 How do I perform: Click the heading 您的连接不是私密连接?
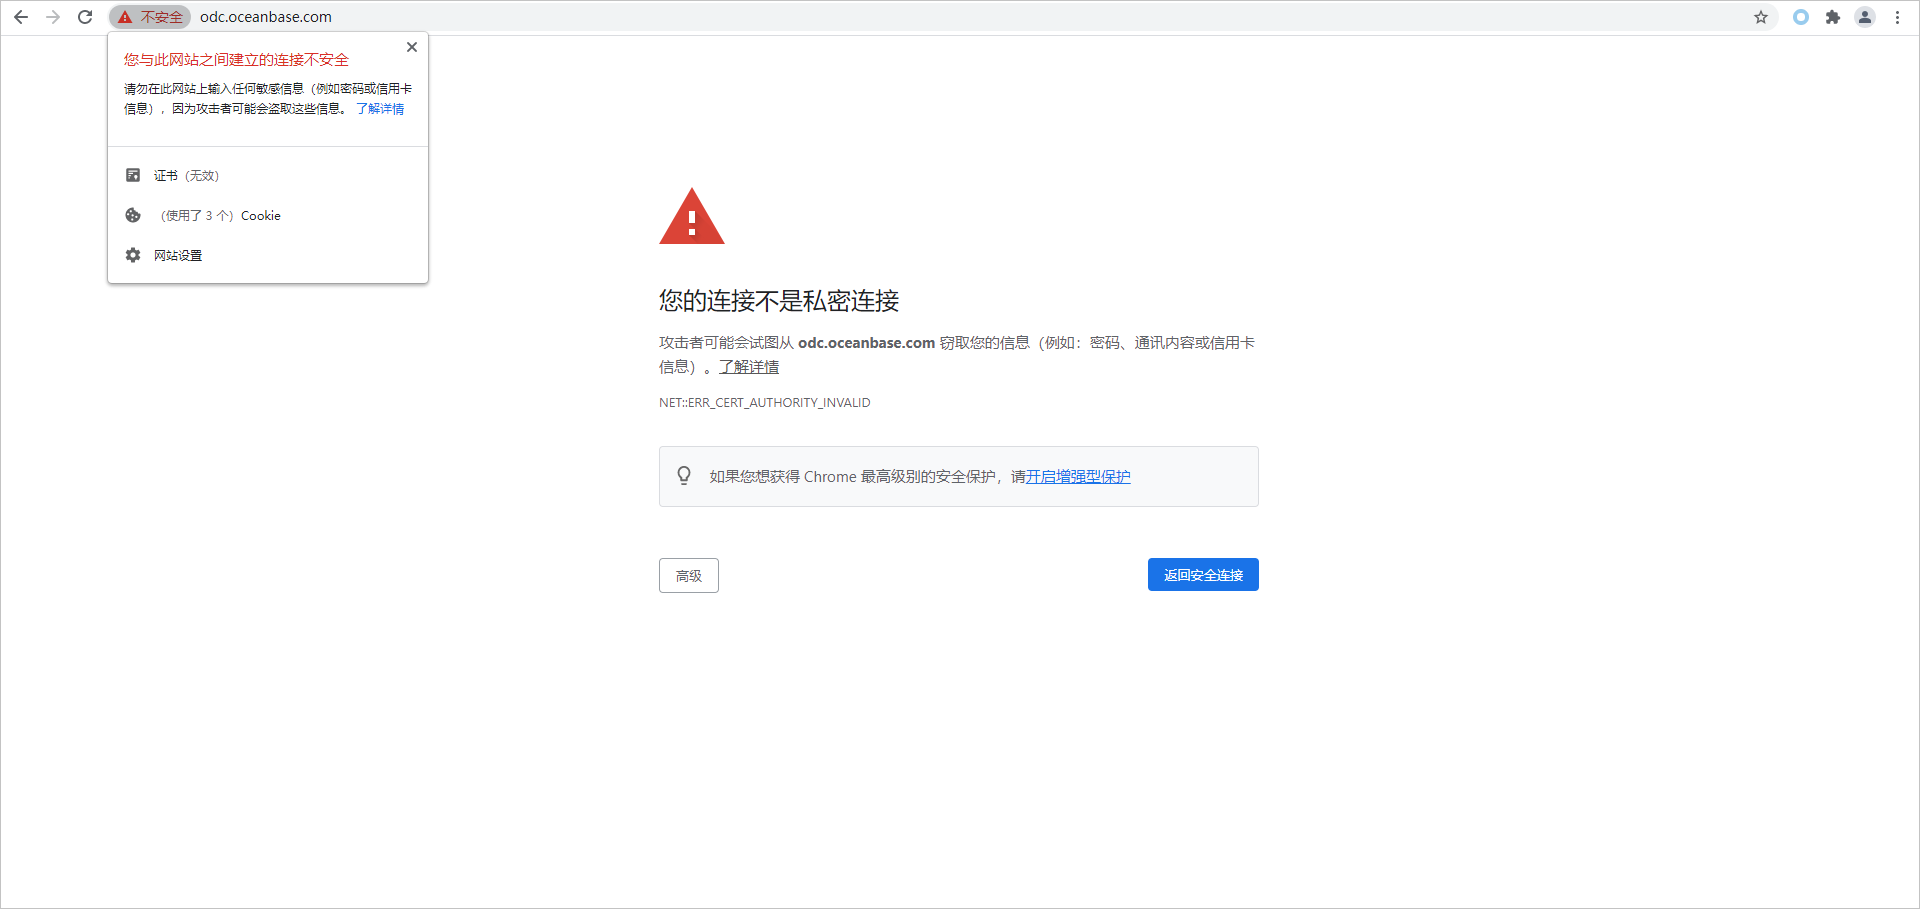[x=779, y=301]
